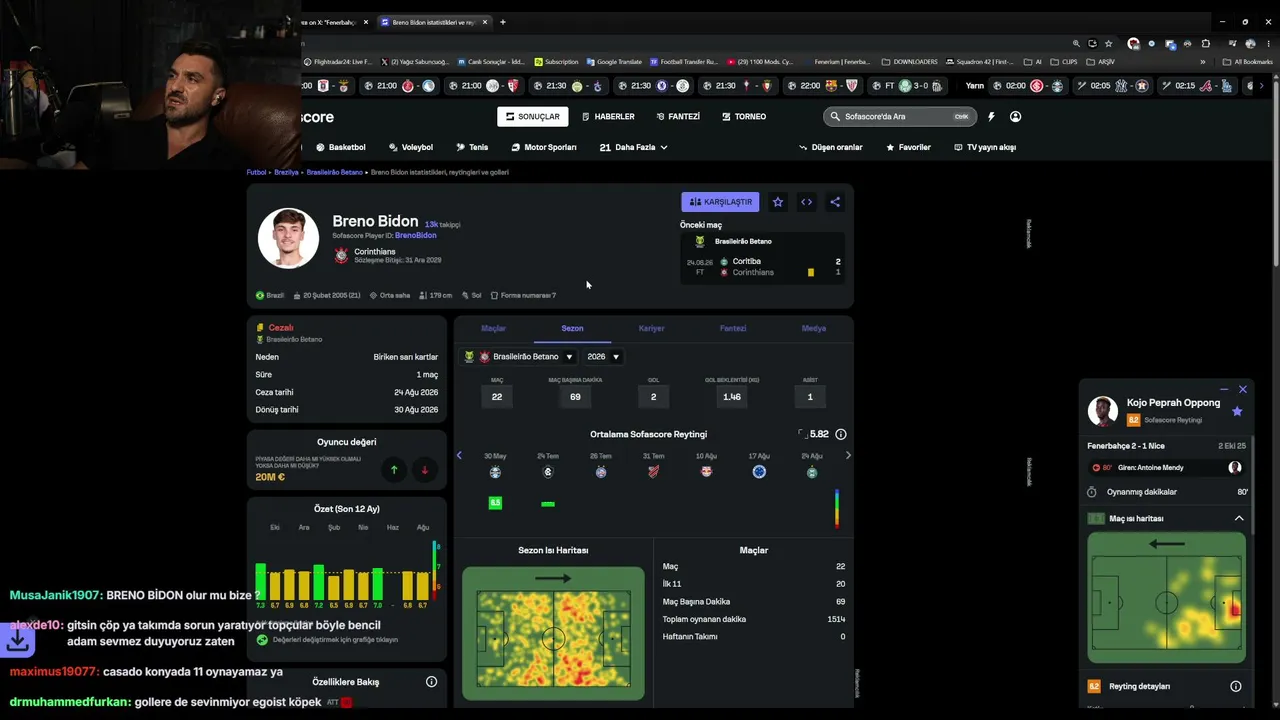The width and height of the screenshot is (1280, 720).
Task: Switch to the Kariyer tab
Action: pos(651,328)
